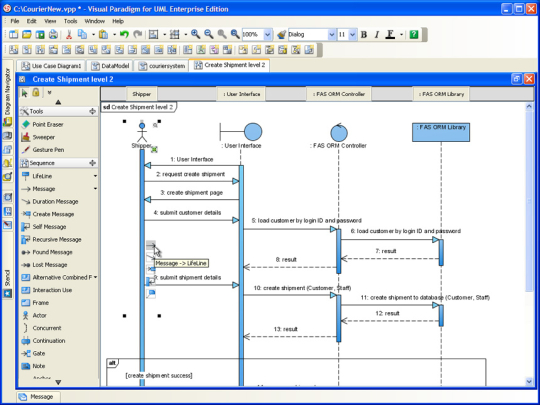Expand the Message tool variants arrow
The width and height of the screenshot is (540, 405).
point(95,189)
